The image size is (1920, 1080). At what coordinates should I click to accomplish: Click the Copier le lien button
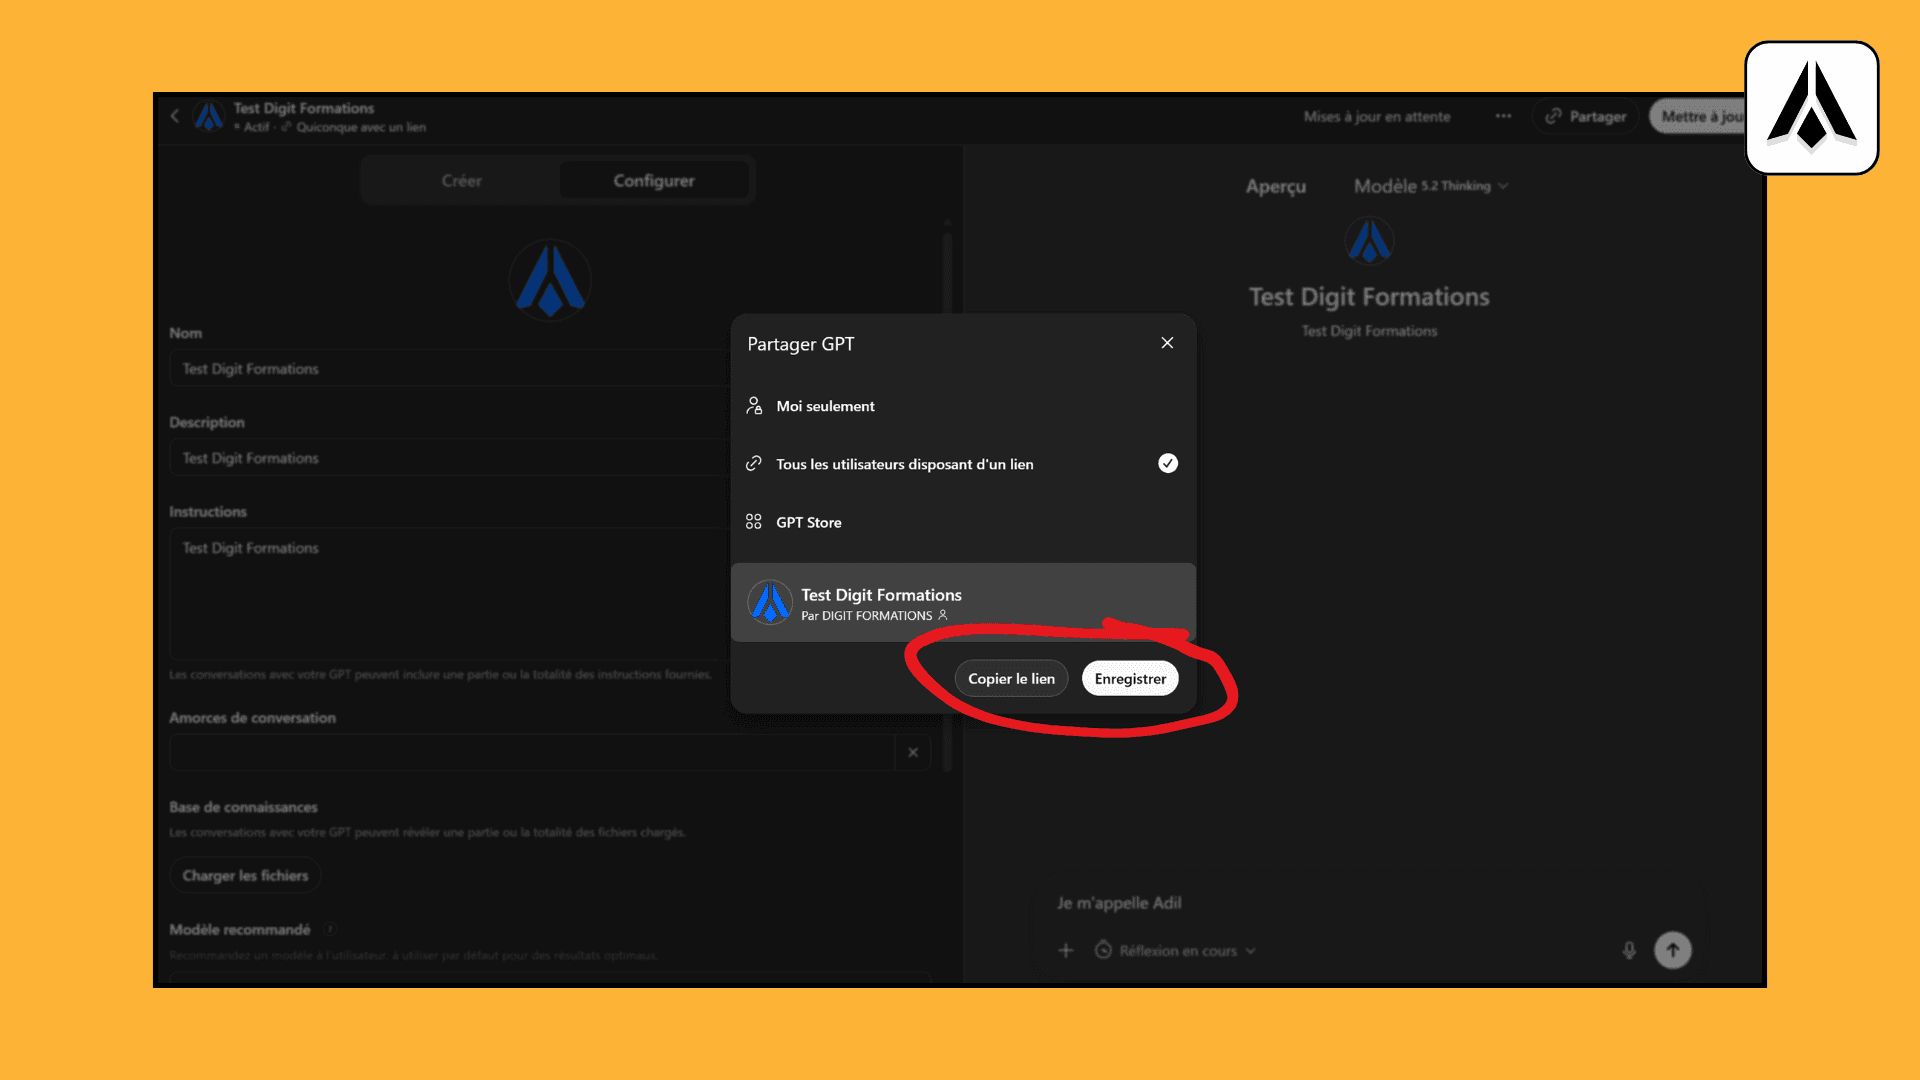(x=1011, y=678)
